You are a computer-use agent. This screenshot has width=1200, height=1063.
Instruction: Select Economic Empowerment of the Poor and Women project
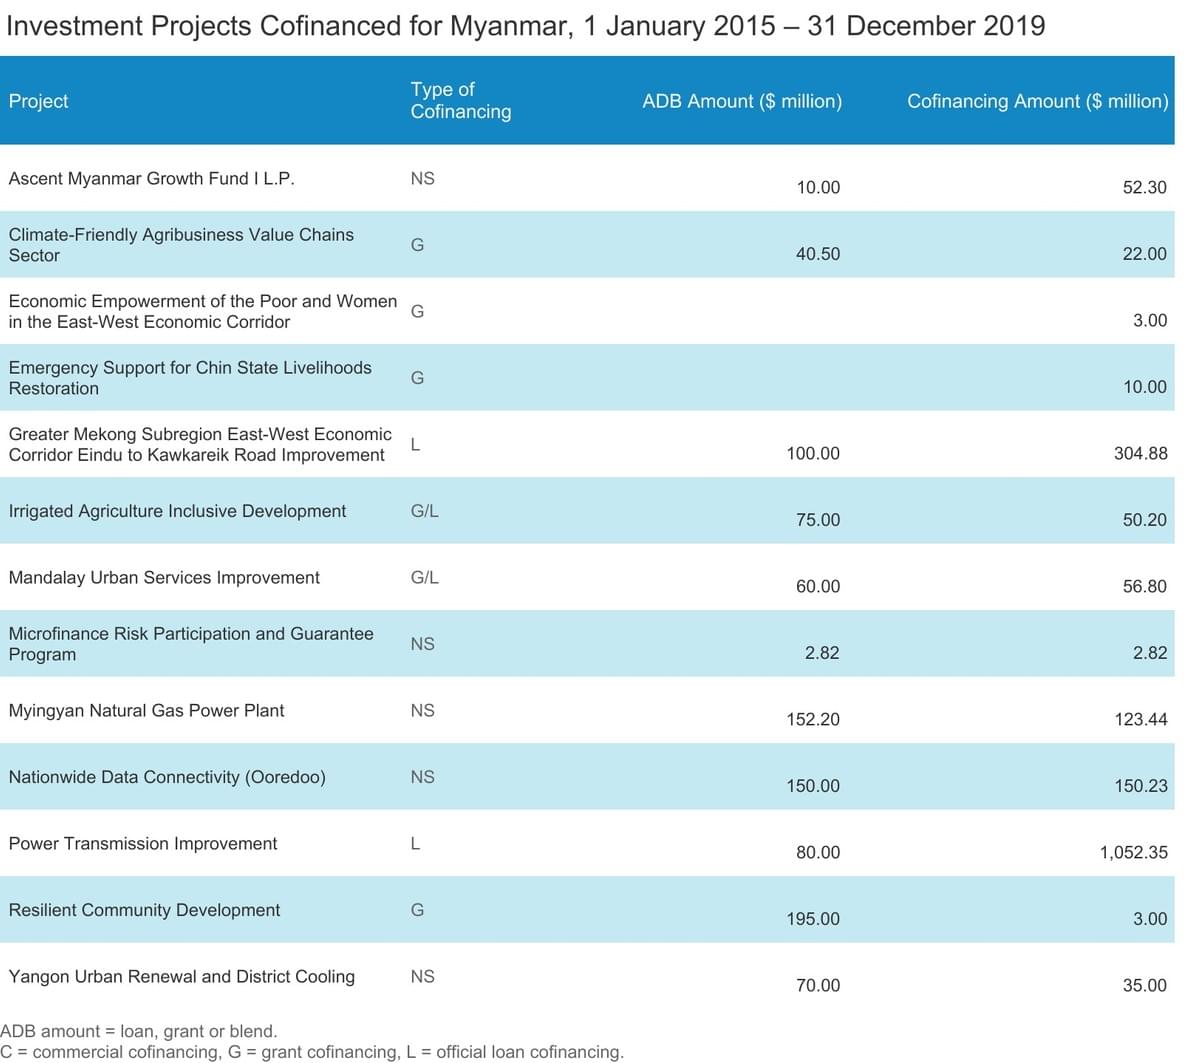coord(203,311)
